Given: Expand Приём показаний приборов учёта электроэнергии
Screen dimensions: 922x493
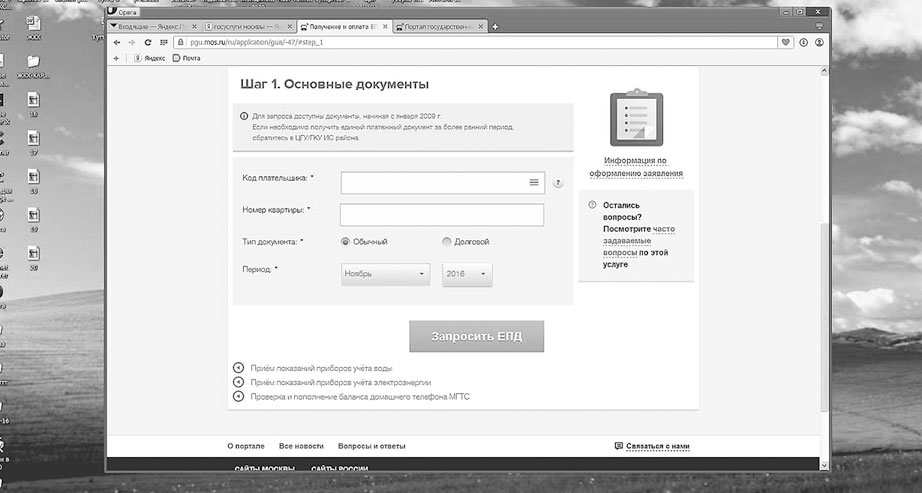Looking at the screenshot, I should (238, 382).
